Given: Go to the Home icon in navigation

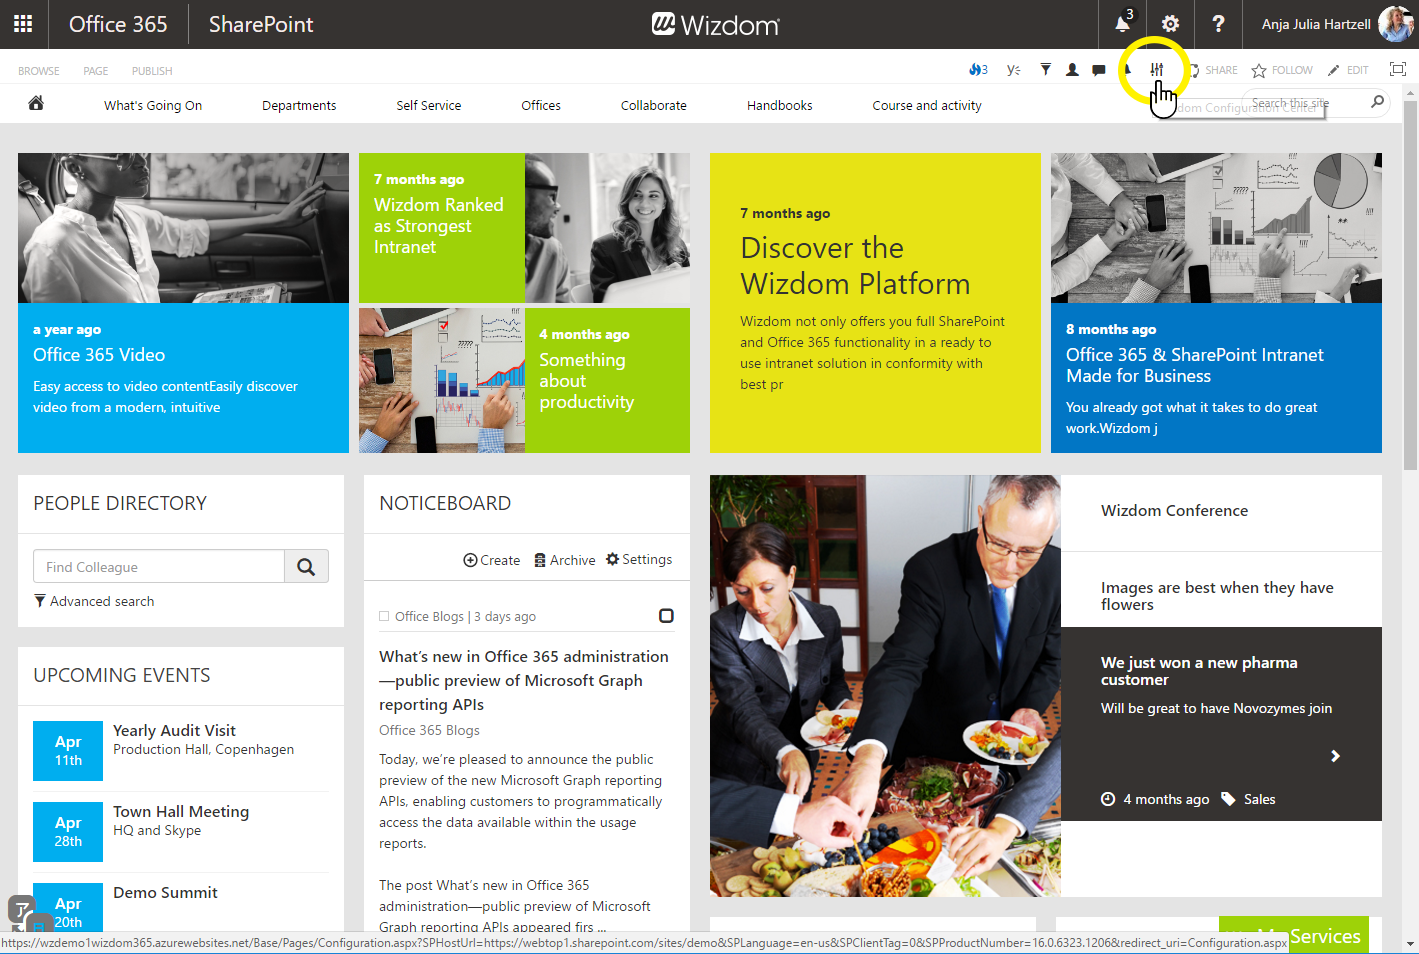Looking at the screenshot, I should pyautogui.click(x=36, y=103).
